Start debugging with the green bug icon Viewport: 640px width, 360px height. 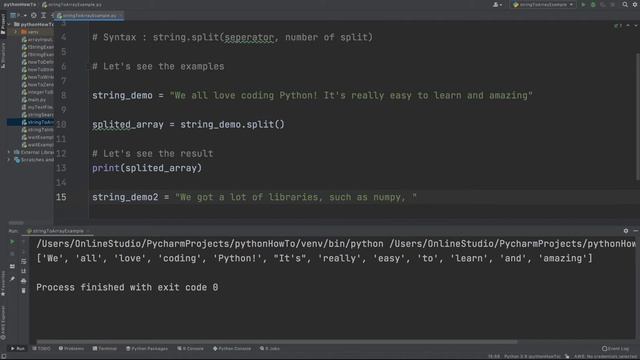pyautogui.click(x=593, y=4)
